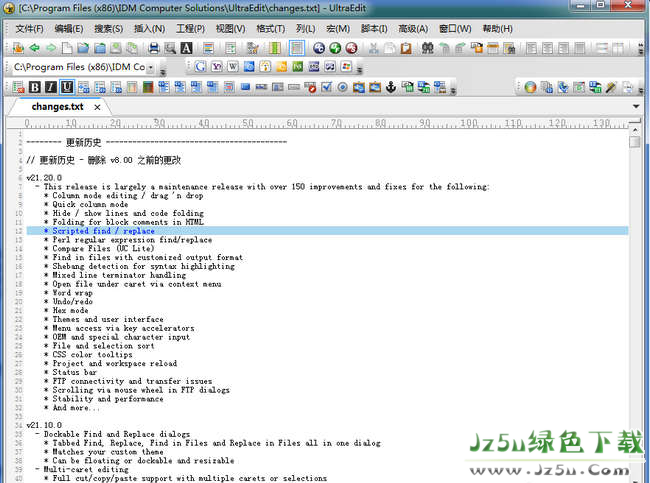Click the red round toolbar icon

coord(352,48)
